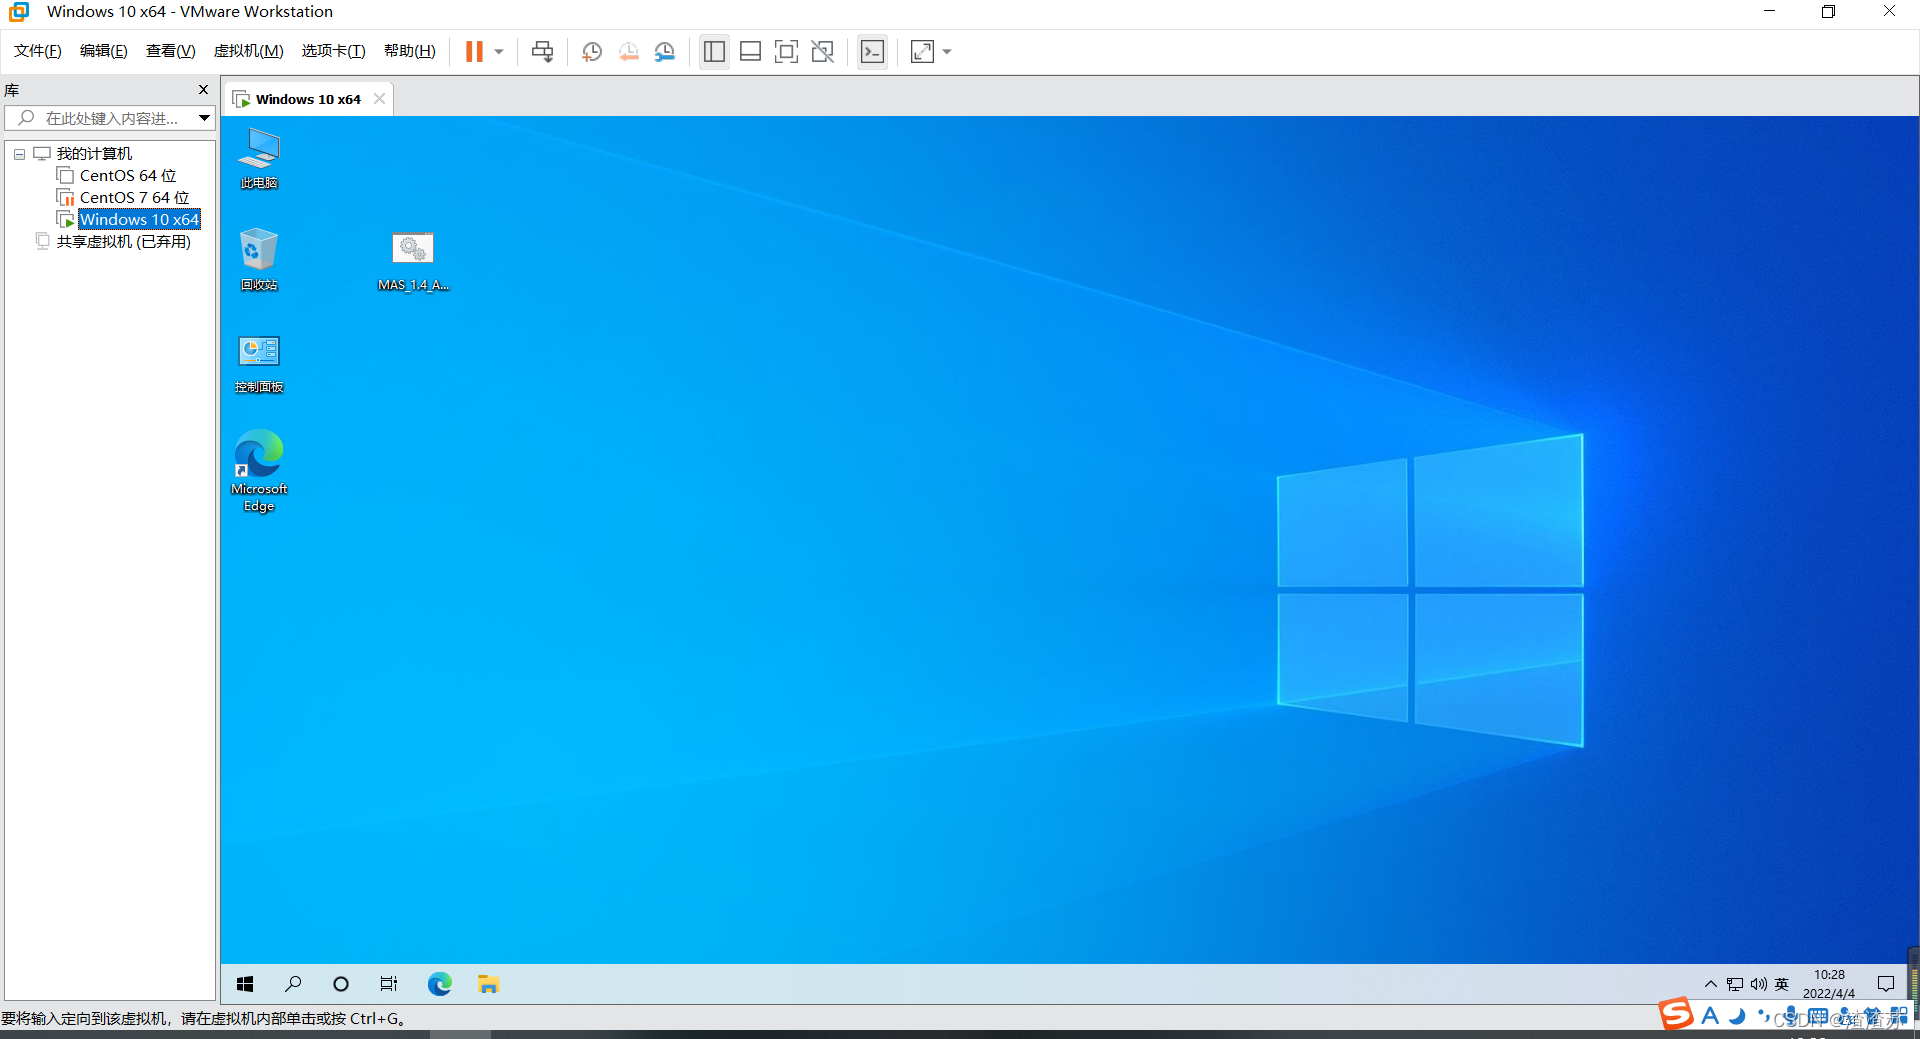This screenshot has height=1039, width=1920.
Task: Open File Explorer from guest taskbar
Action: 488,984
